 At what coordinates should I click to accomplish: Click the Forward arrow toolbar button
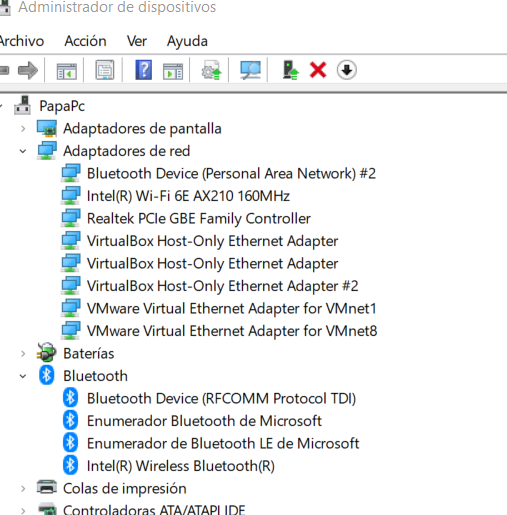28,70
